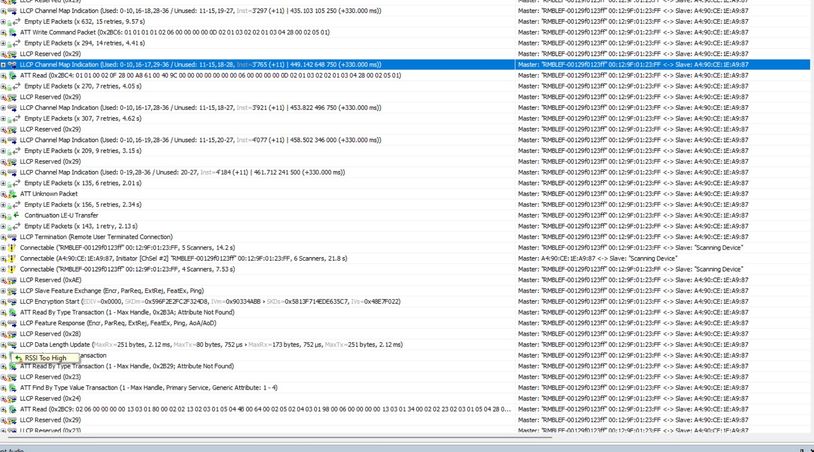The image size is (814, 452).
Task: Click the yellow warning icon of Connectable 5 Scanners
Action: 12,248
